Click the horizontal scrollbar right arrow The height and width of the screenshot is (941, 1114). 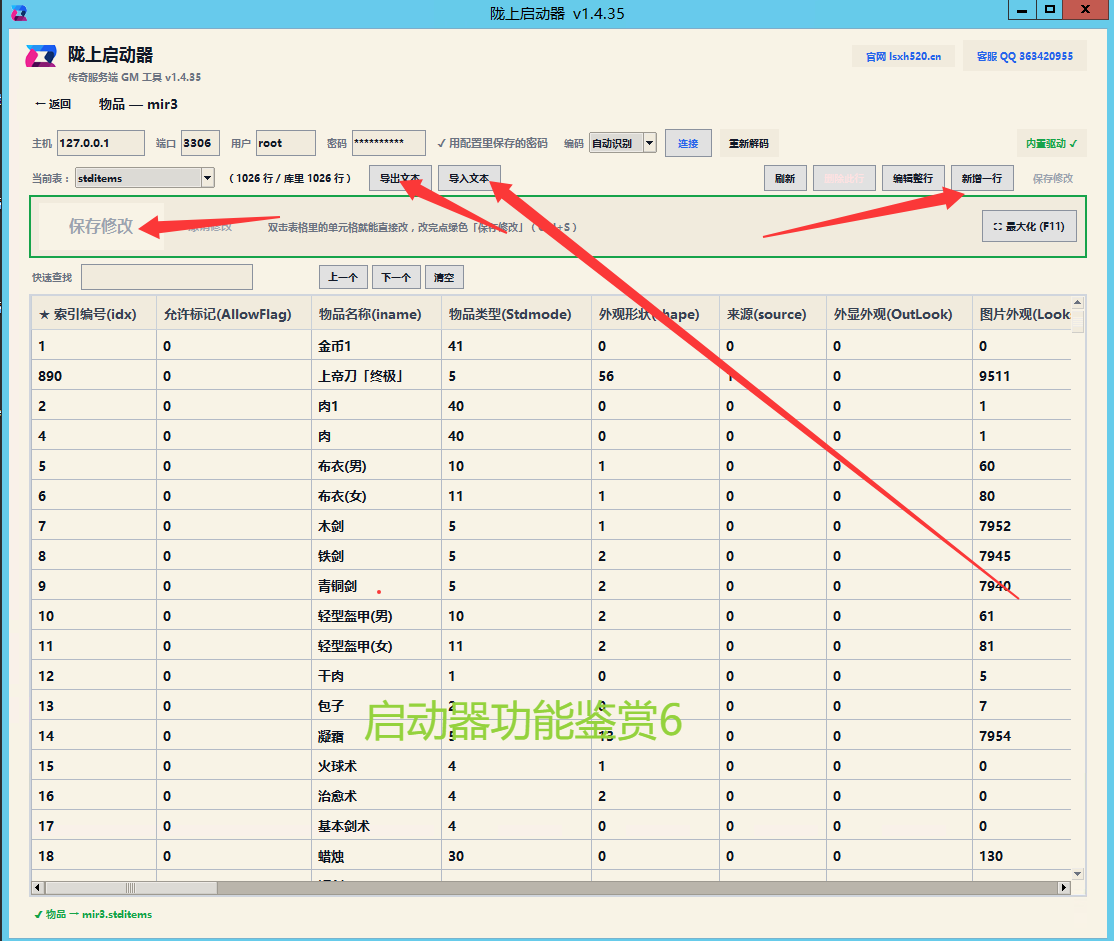pos(1064,888)
